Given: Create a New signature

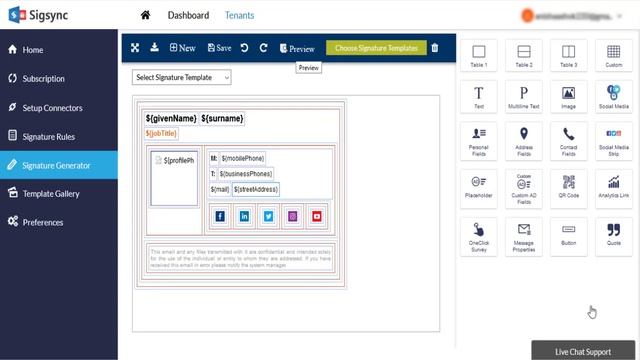Looking at the screenshot, I should point(182,48).
